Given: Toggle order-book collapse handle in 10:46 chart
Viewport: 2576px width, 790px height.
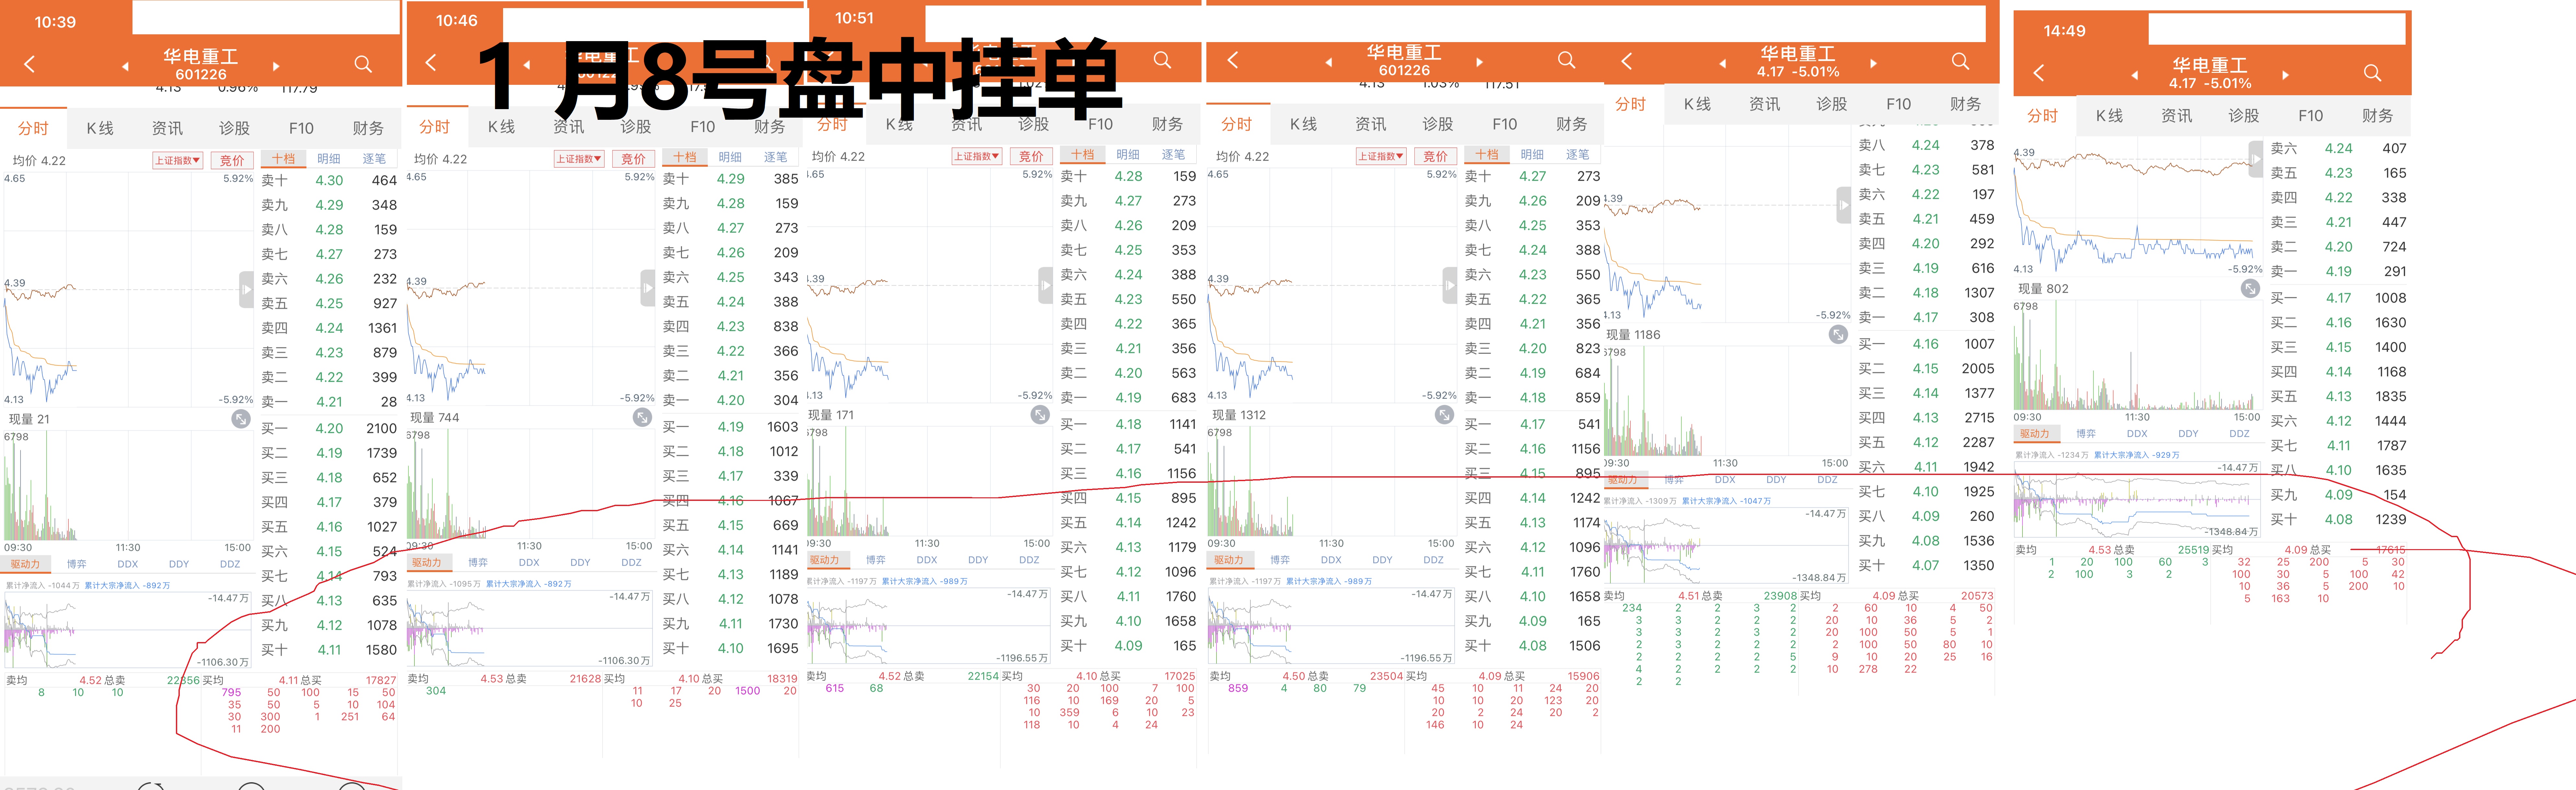Looking at the screenshot, I should tap(648, 288).
